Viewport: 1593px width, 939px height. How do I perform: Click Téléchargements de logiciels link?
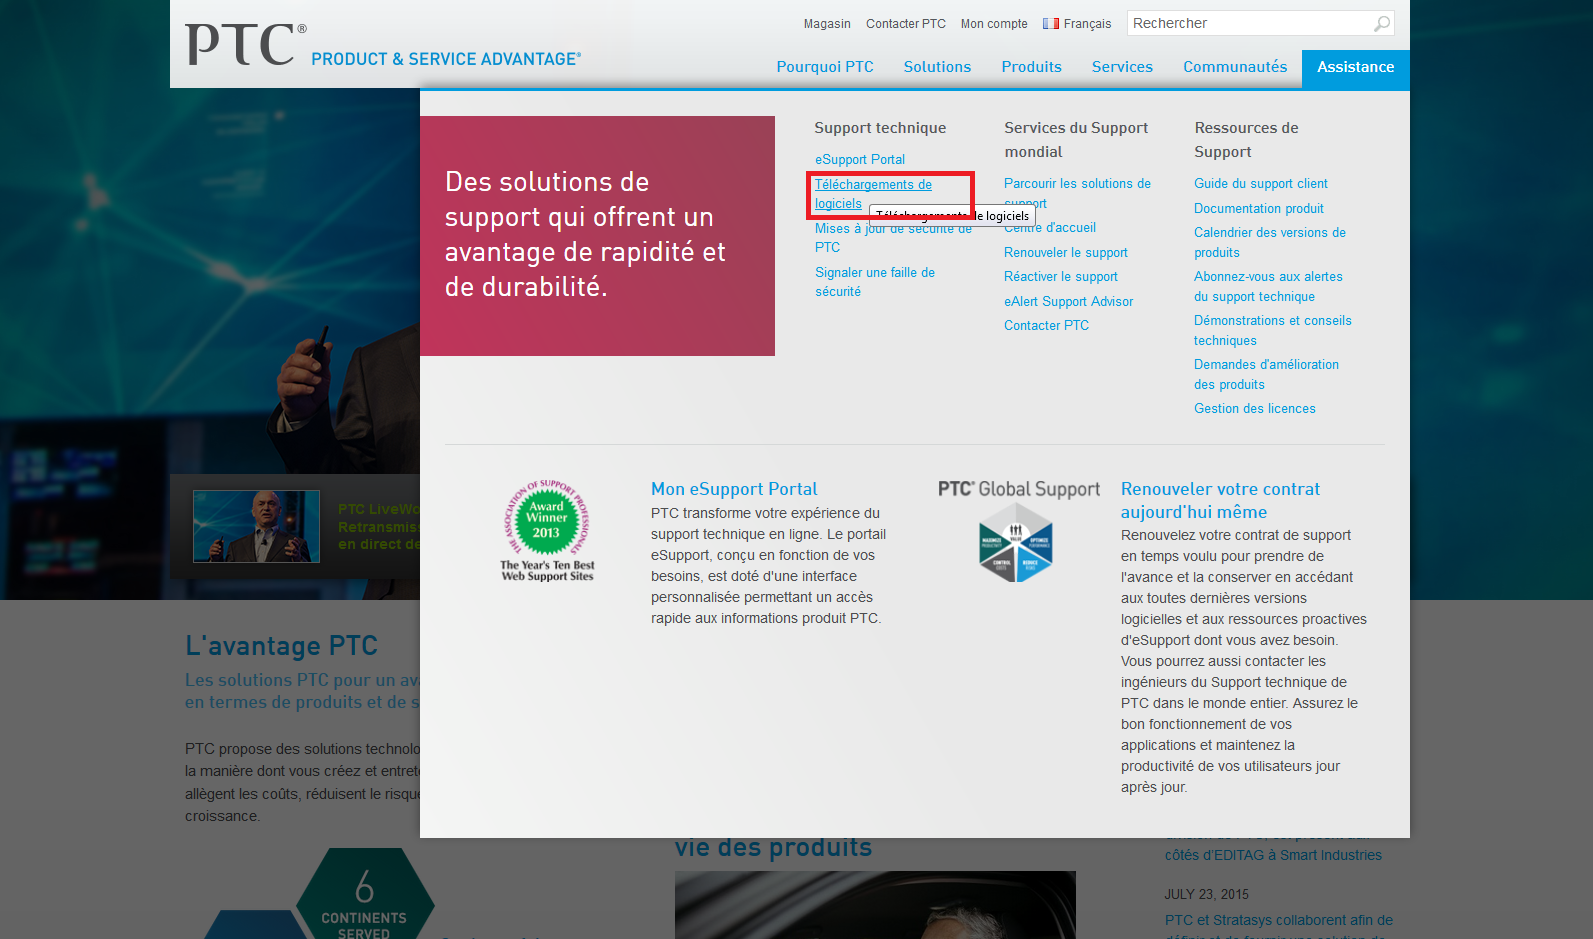pyautogui.click(x=873, y=194)
